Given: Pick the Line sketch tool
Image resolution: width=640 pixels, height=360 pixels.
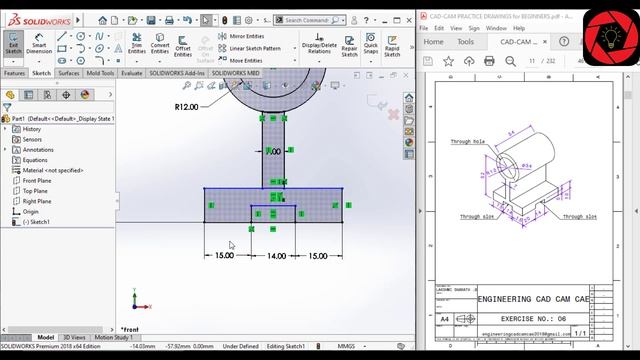Looking at the screenshot, I should click(62, 36).
